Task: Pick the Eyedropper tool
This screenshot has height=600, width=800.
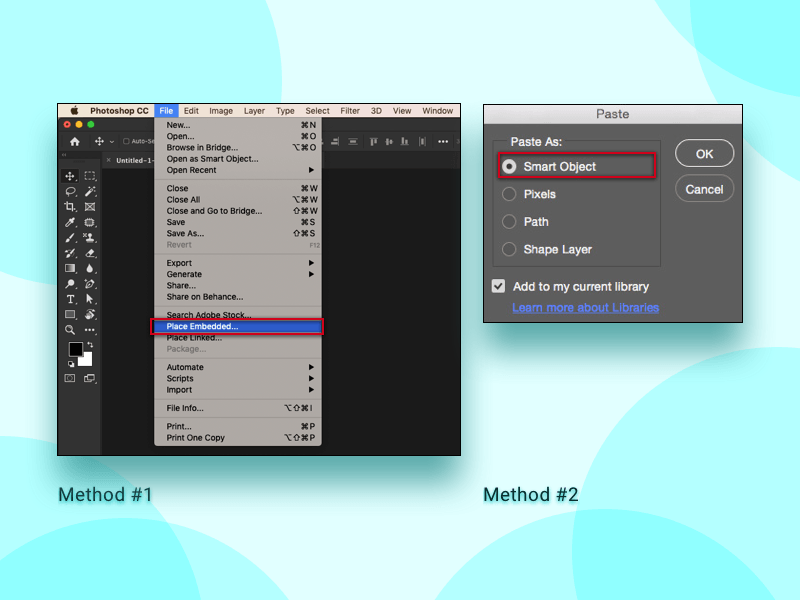Action: click(x=71, y=222)
